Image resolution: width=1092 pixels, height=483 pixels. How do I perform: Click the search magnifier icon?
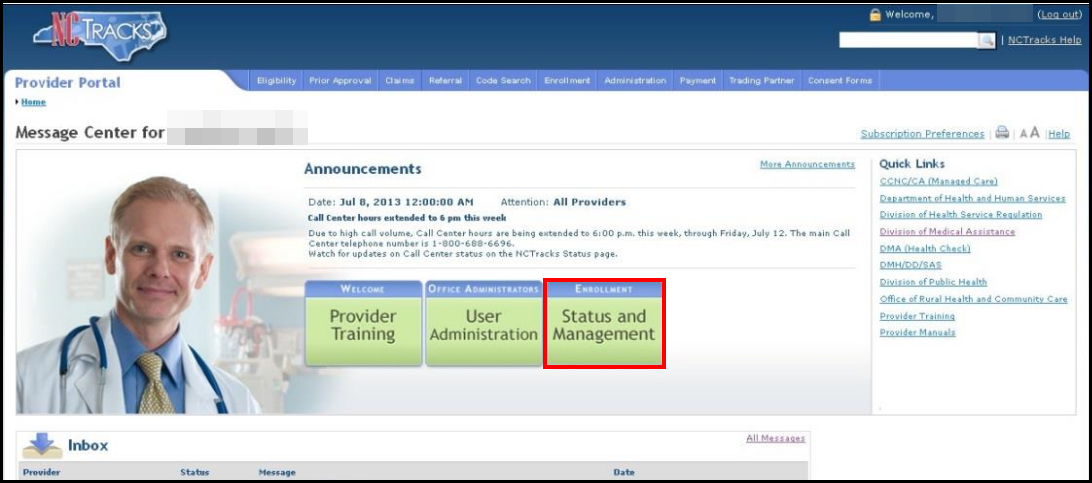click(x=986, y=40)
